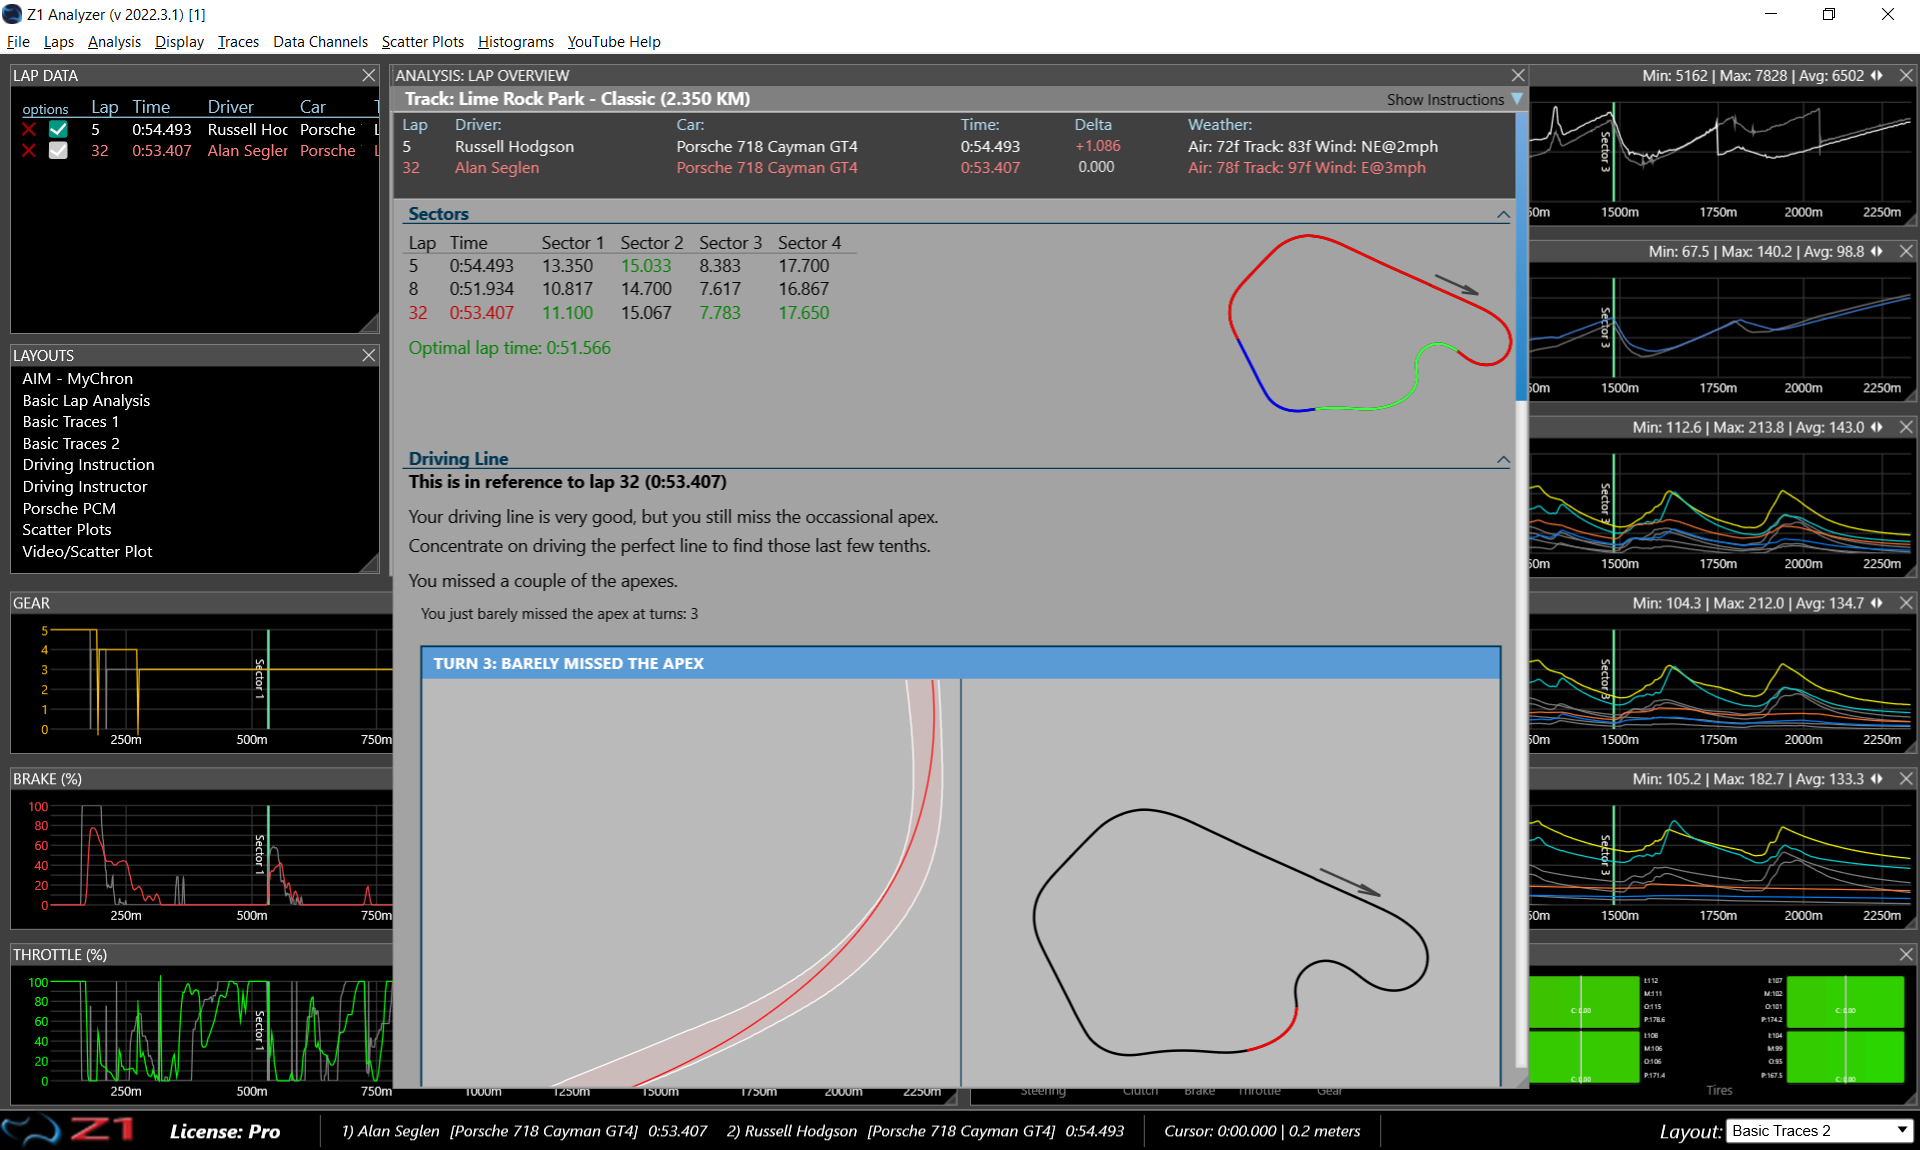1920x1150 pixels.
Task: Click Optimal lap time 0:51.566 text
Action: click(509, 349)
